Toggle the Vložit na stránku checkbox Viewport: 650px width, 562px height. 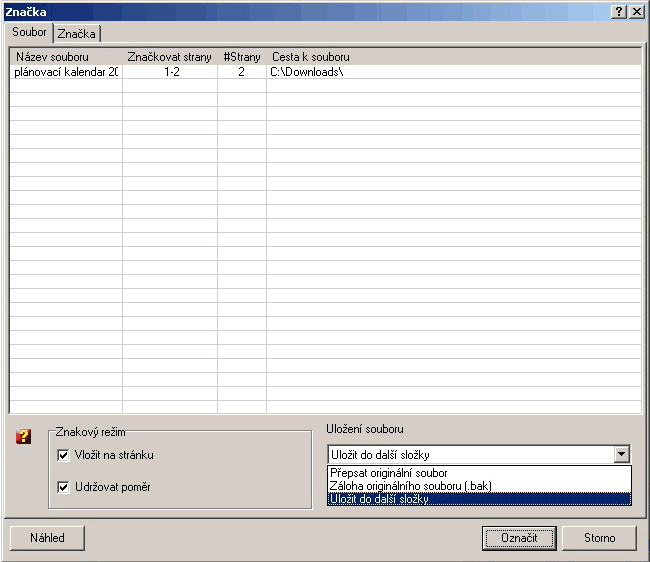click(x=64, y=456)
